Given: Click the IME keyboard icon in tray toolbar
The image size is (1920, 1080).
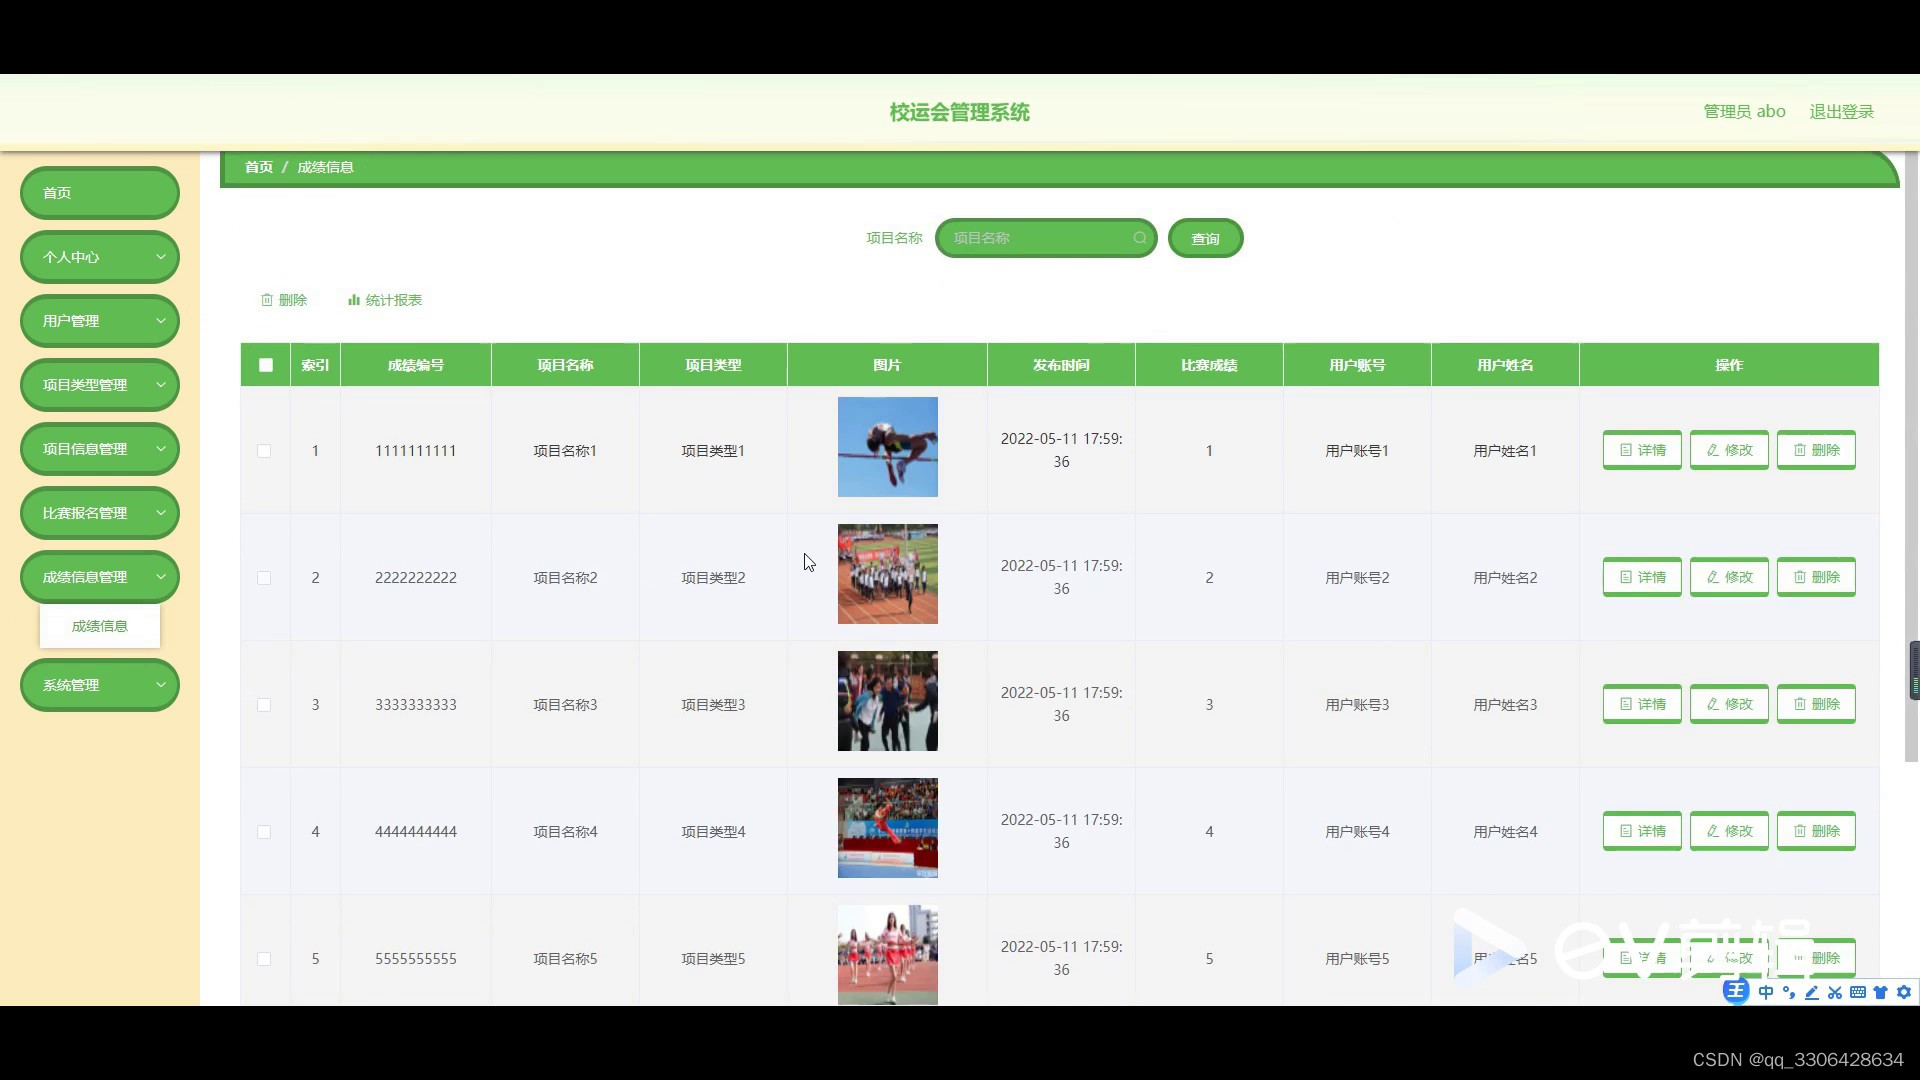Looking at the screenshot, I should (x=1857, y=992).
